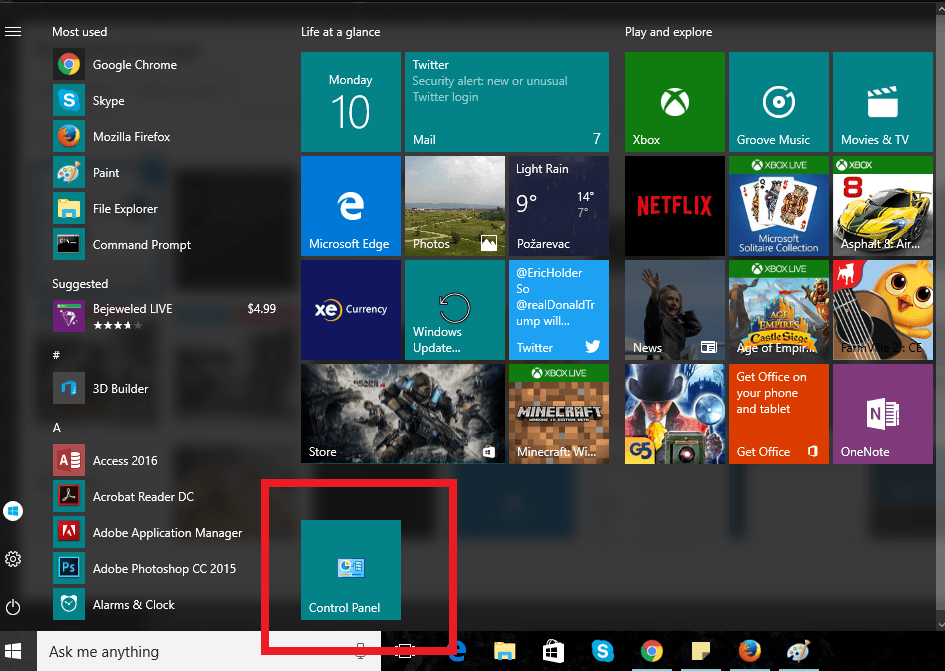This screenshot has height=671, width=945.
Task: Open File Explorer from the taskbar
Action: (x=504, y=651)
